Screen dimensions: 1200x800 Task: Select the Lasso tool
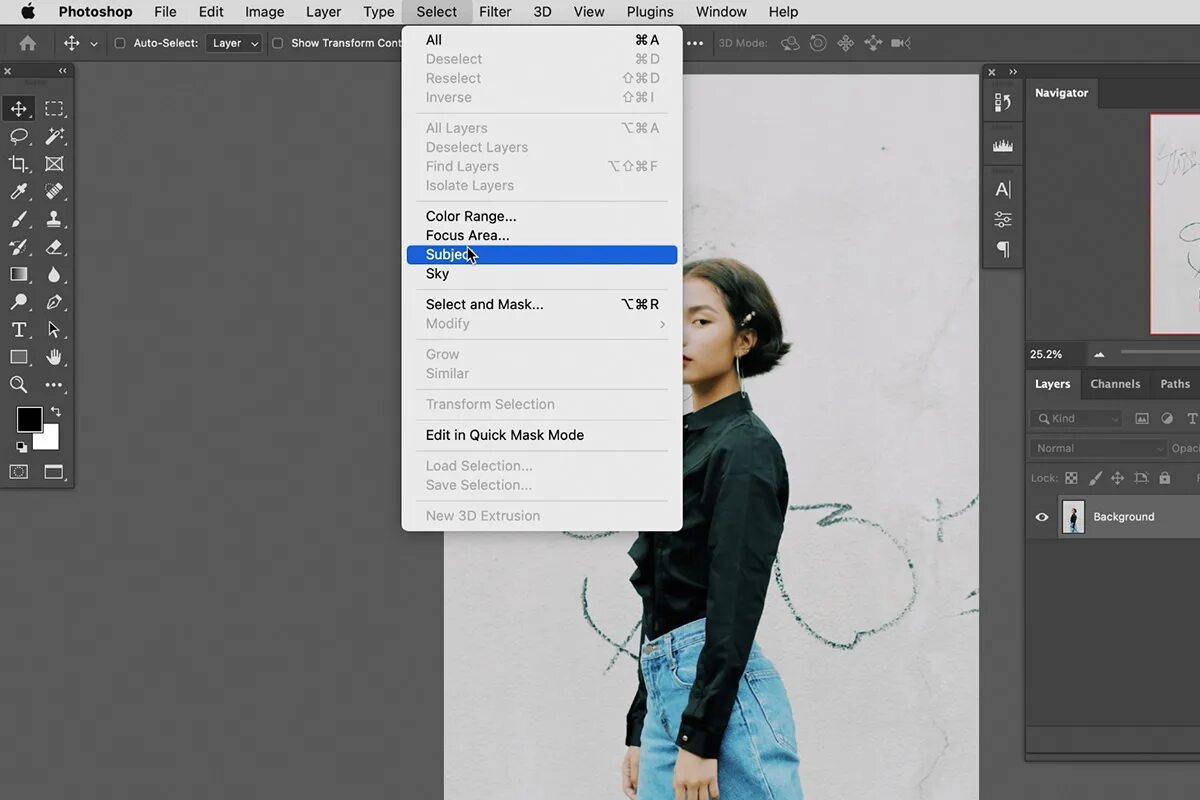pos(19,136)
